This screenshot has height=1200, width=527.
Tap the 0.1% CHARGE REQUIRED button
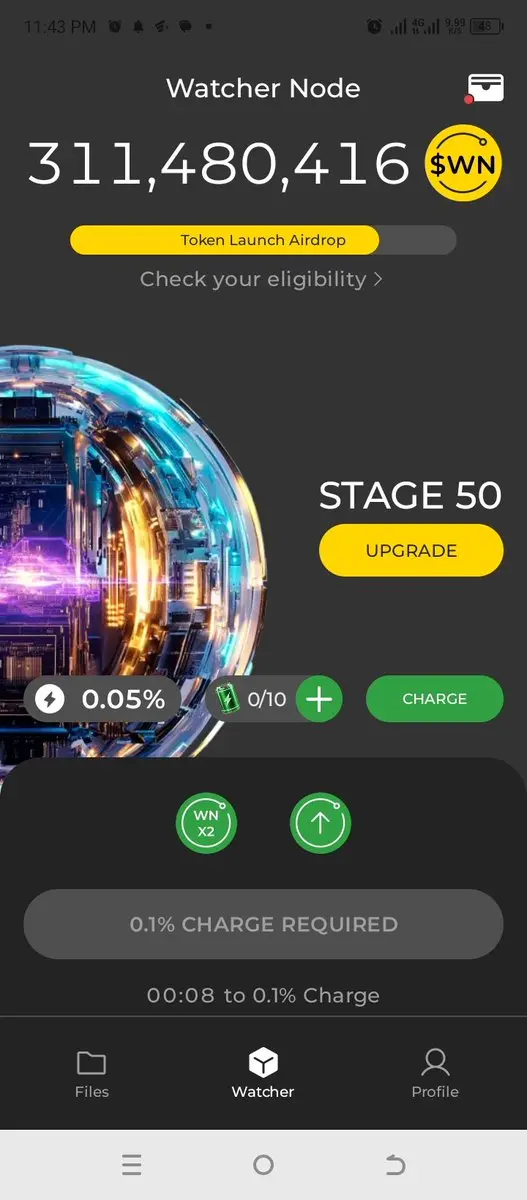click(263, 924)
